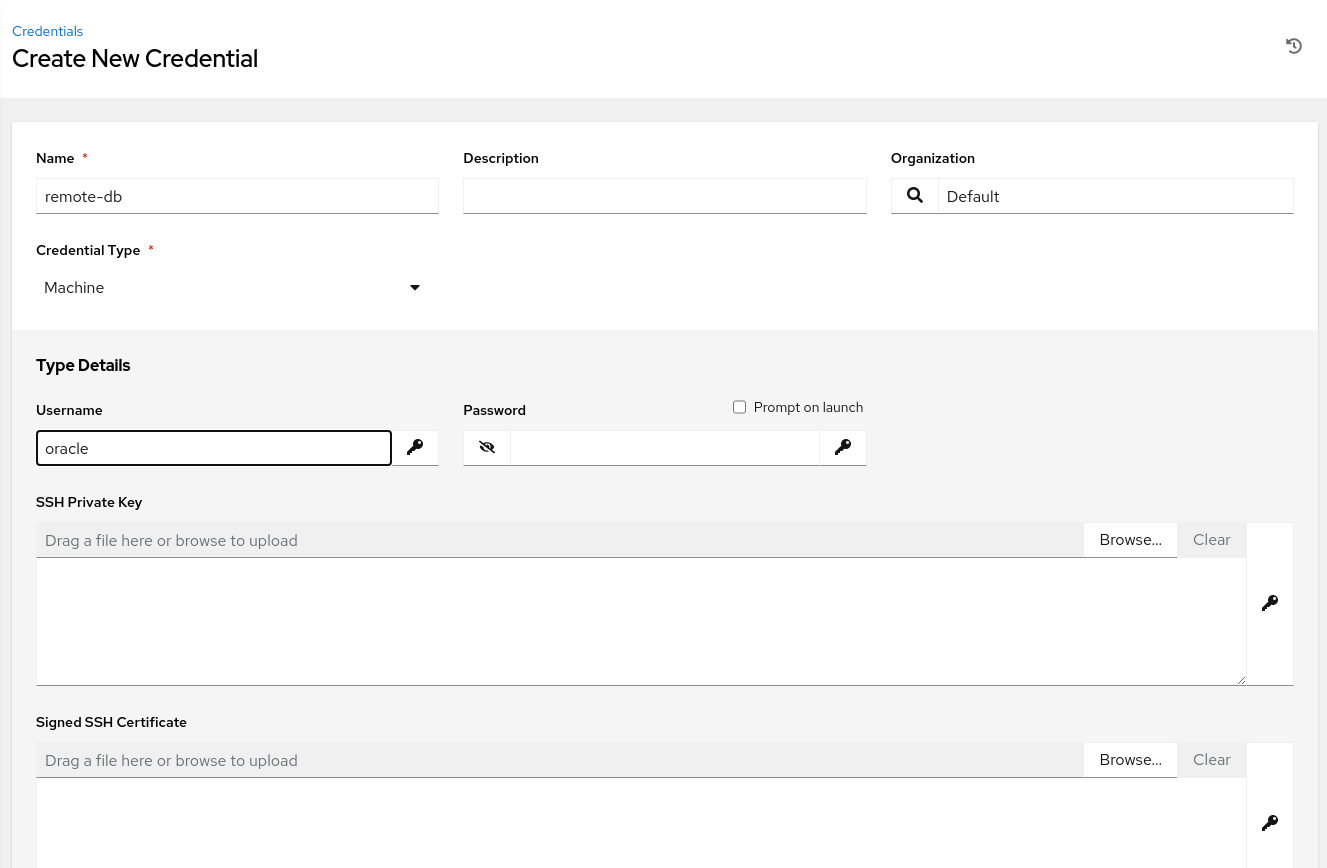1327x868 pixels.
Task: Browse for an SSH Private Key file
Action: coord(1130,540)
